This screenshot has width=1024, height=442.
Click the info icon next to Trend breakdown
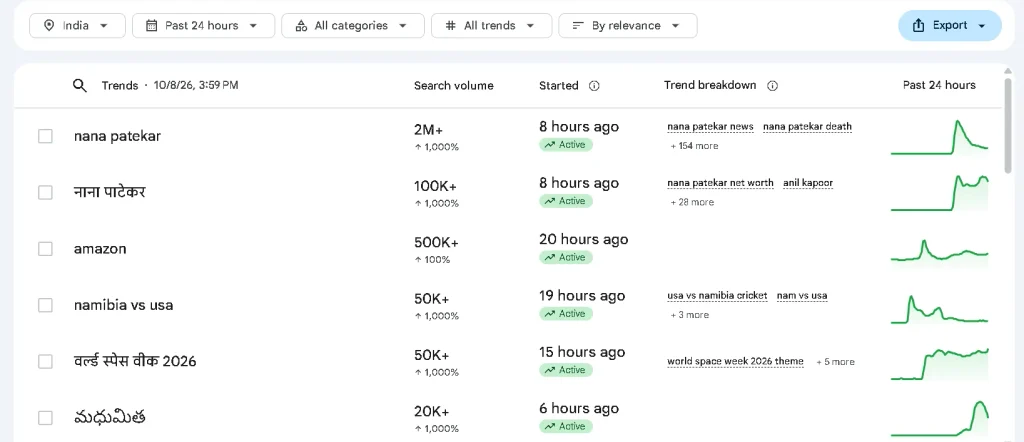[x=772, y=86]
